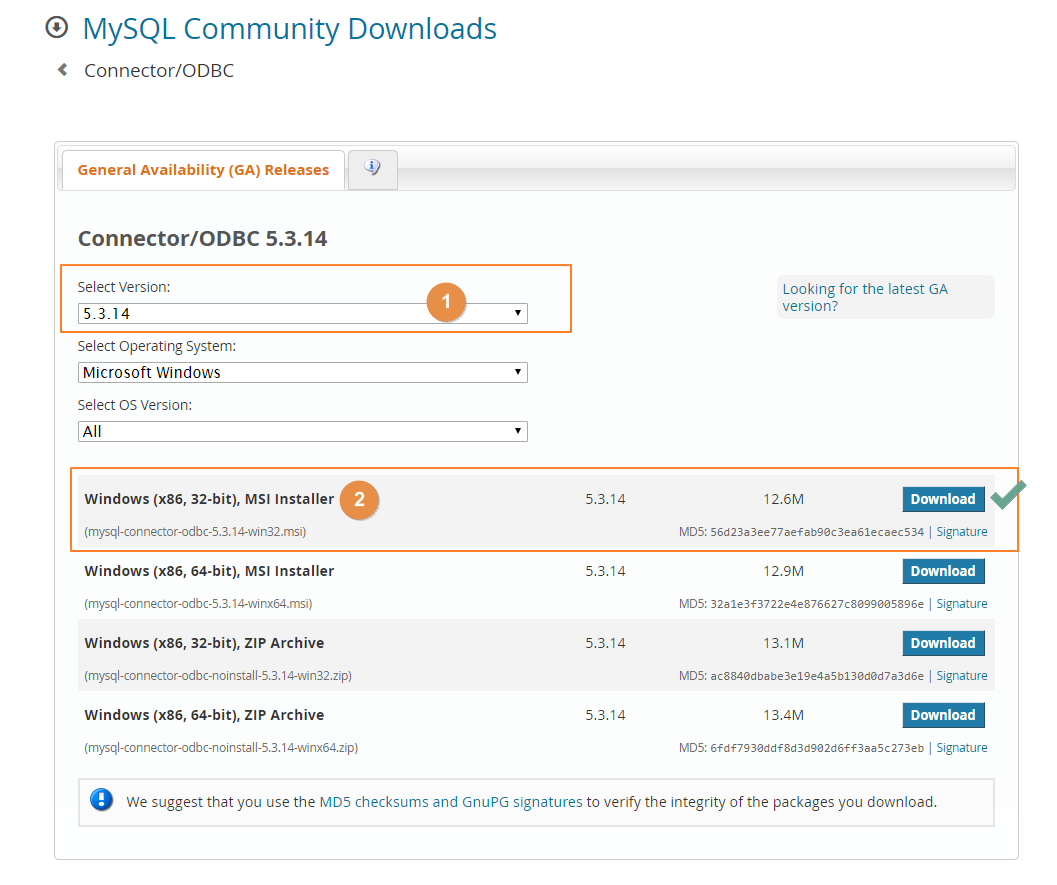1057x885 pixels.
Task: Go back to Connector/ODBC page link
Action: (x=159, y=71)
